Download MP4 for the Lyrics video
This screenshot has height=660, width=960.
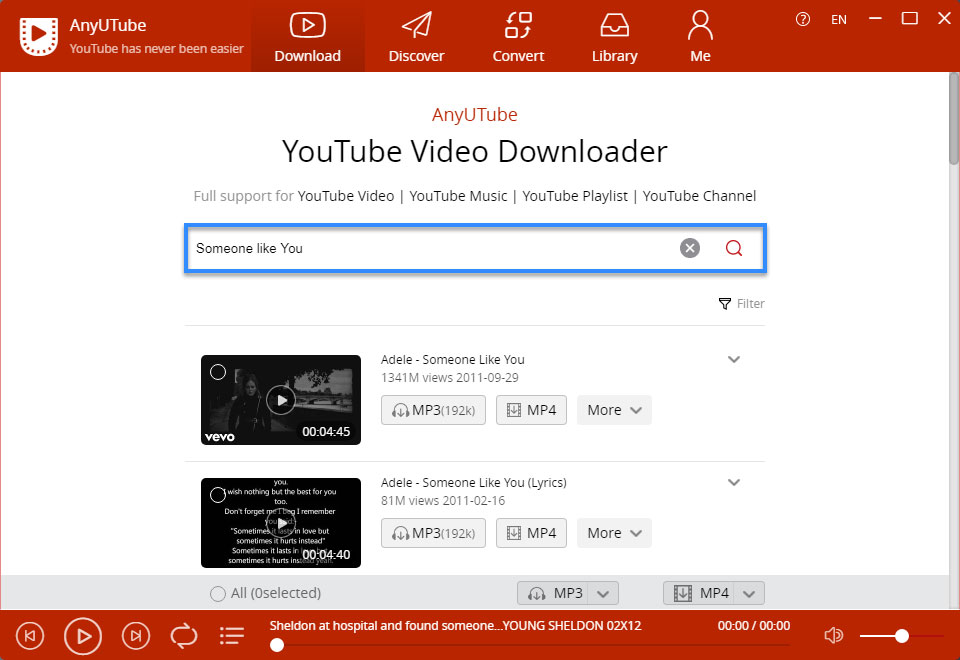[x=531, y=533]
